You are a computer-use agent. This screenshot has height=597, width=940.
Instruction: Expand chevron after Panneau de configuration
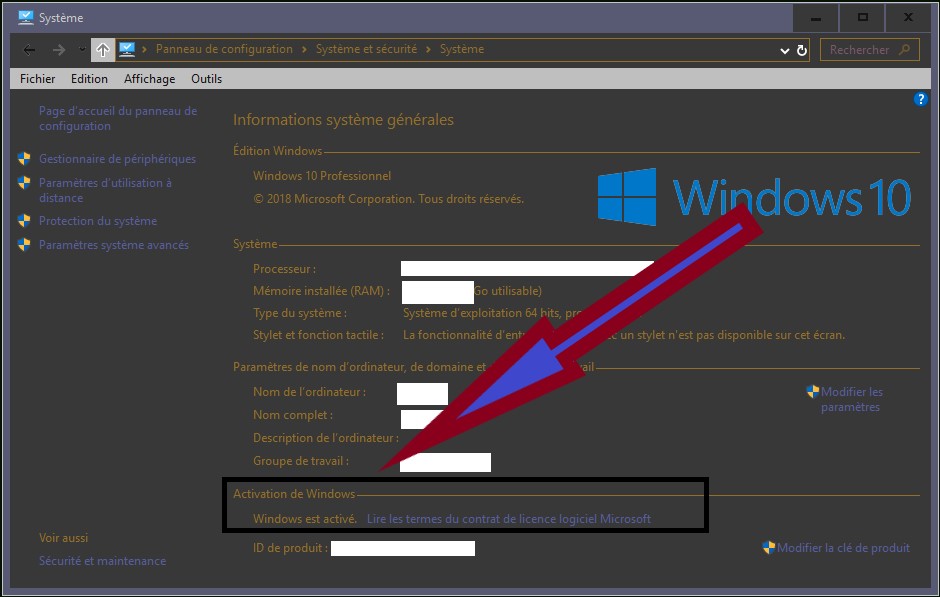304,49
